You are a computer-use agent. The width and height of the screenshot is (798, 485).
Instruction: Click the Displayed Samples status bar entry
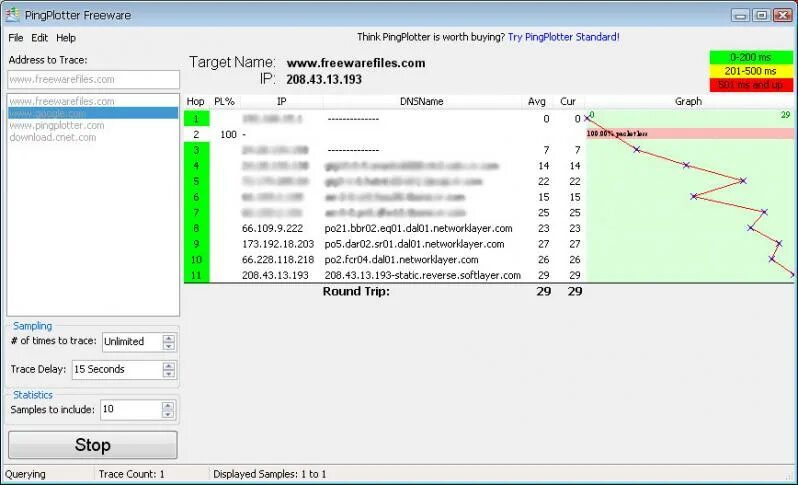click(x=270, y=474)
